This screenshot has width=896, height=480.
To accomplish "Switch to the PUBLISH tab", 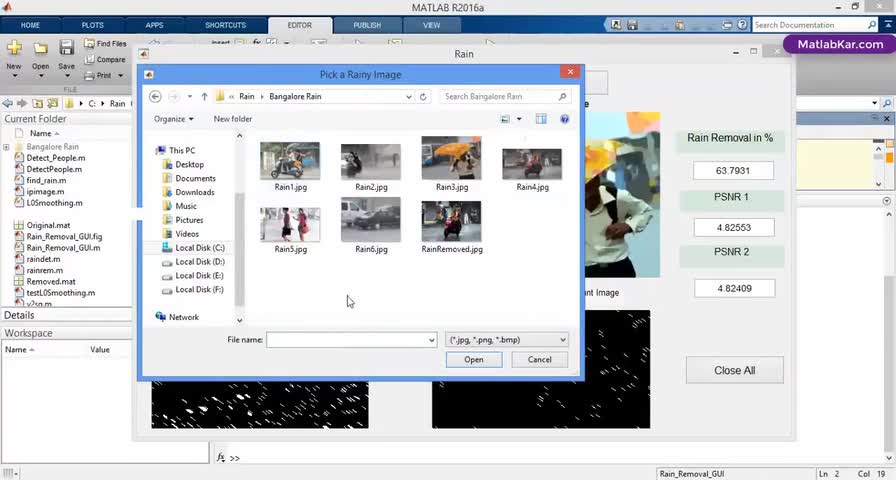I will pyautogui.click(x=367, y=25).
